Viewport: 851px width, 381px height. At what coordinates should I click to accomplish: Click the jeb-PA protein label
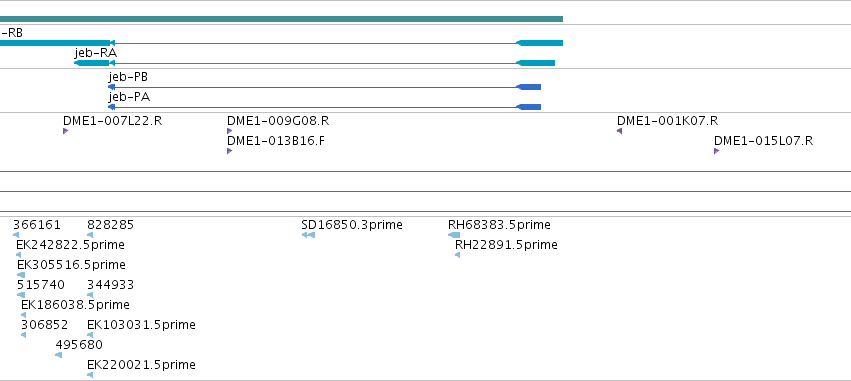coord(129,97)
